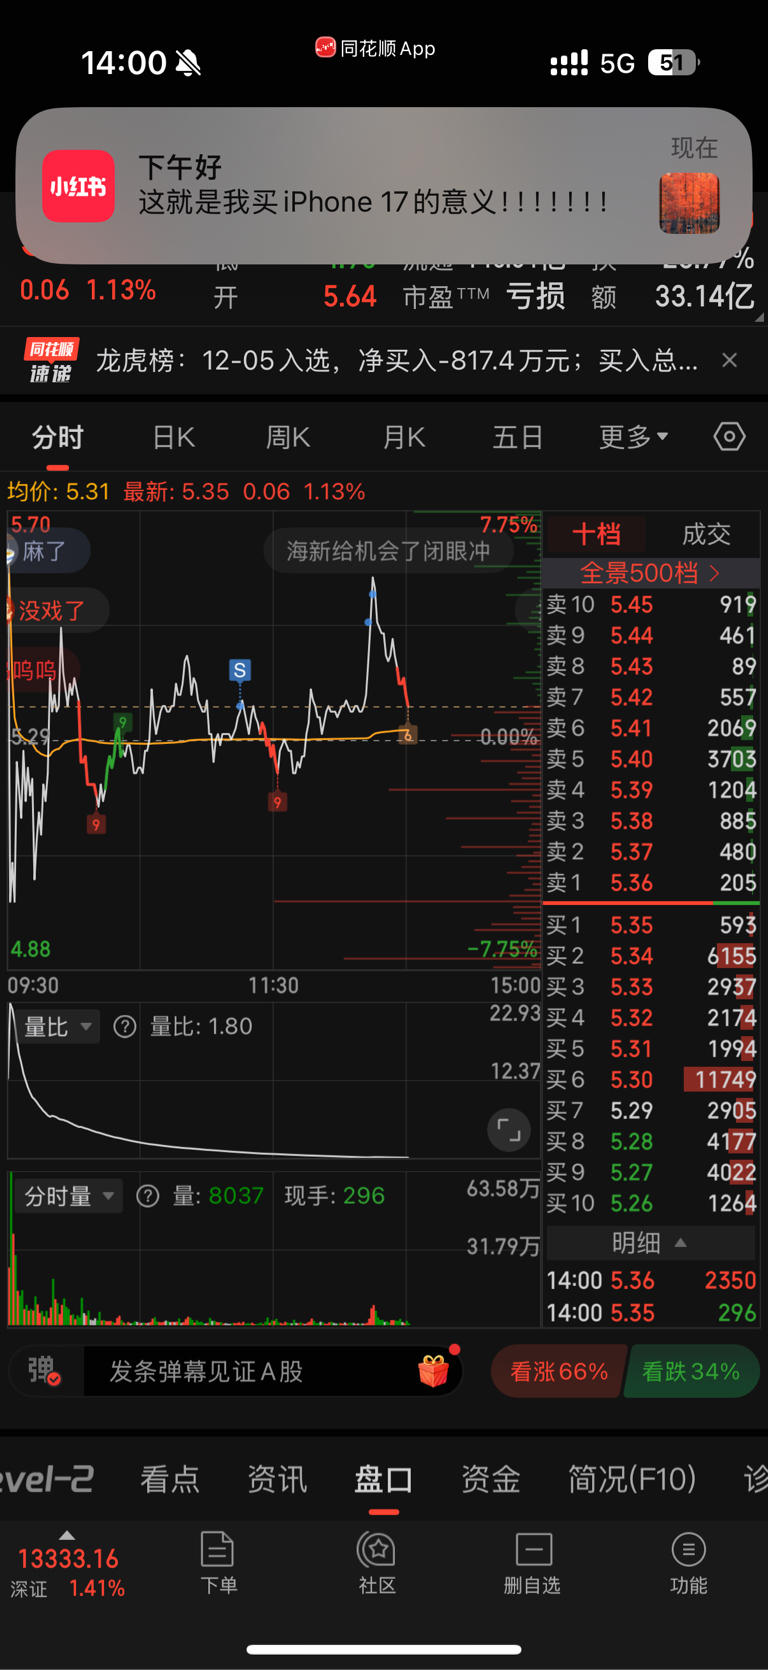Vote 看涨 66% bullish
The width and height of the screenshot is (768, 1670).
coord(559,1371)
